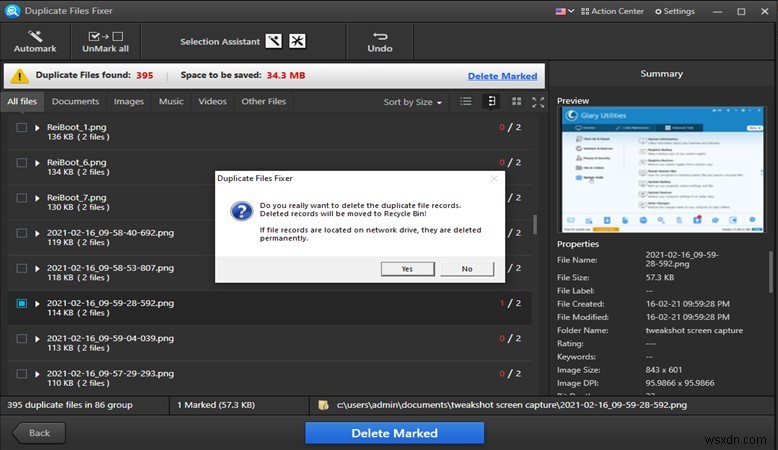778x450 pixels.
Task: Check 2021-02-16_09-59-04-039.png group checkbox
Action: tap(21, 339)
